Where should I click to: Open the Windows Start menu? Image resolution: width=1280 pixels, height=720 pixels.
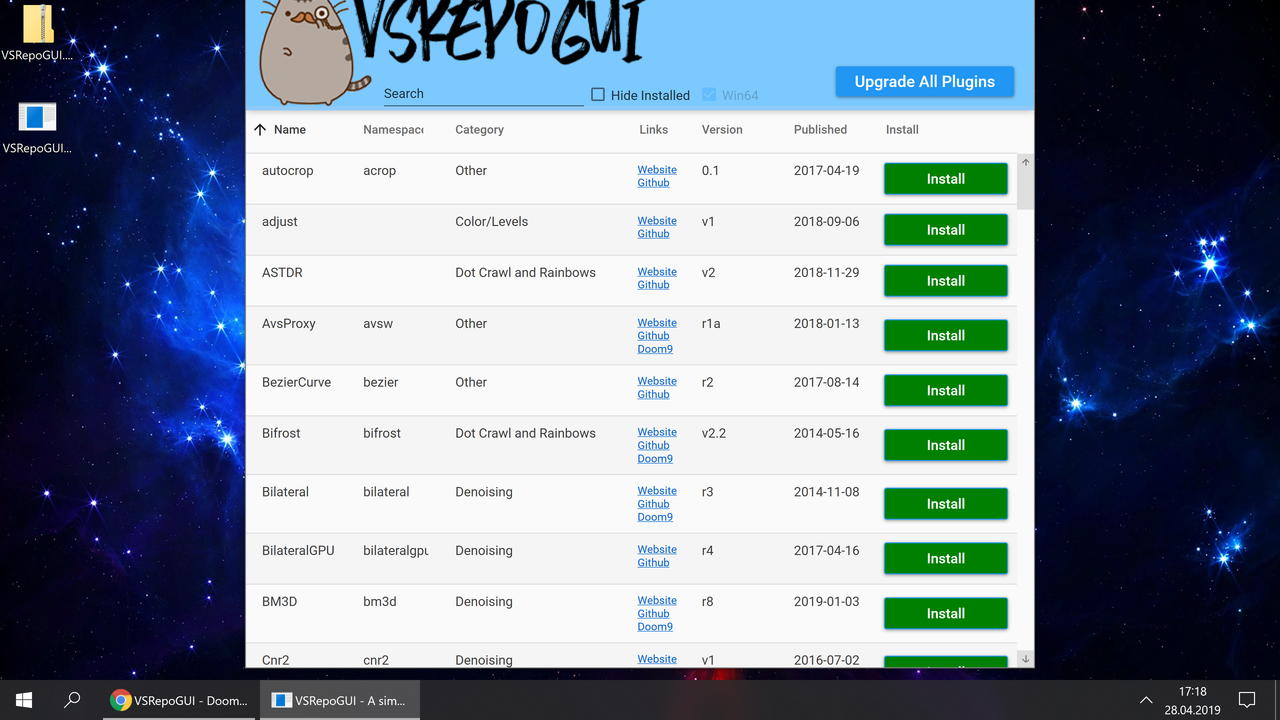click(x=24, y=700)
